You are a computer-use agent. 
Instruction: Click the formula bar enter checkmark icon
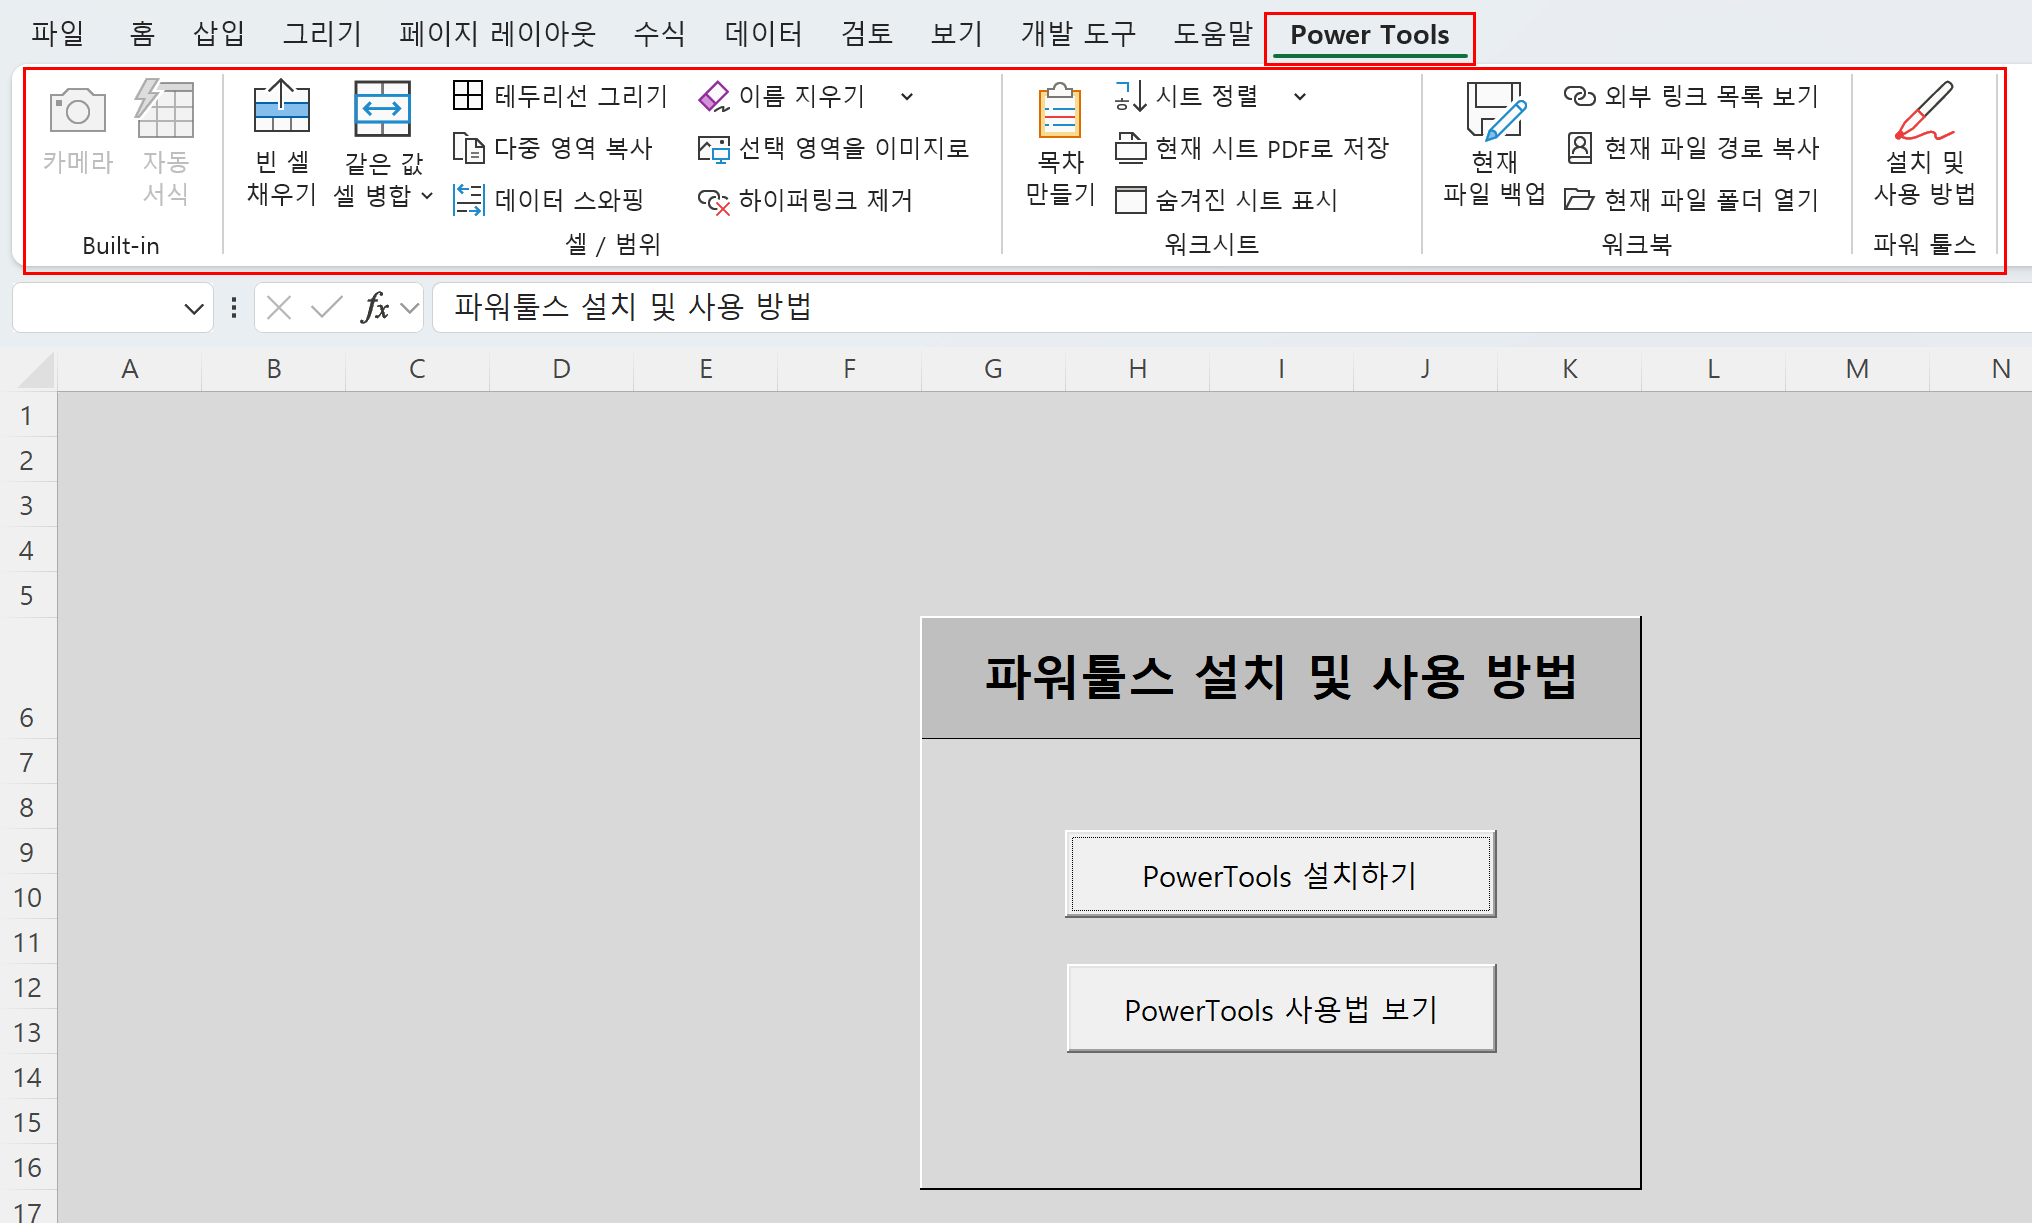pyautogui.click(x=326, y=308)
